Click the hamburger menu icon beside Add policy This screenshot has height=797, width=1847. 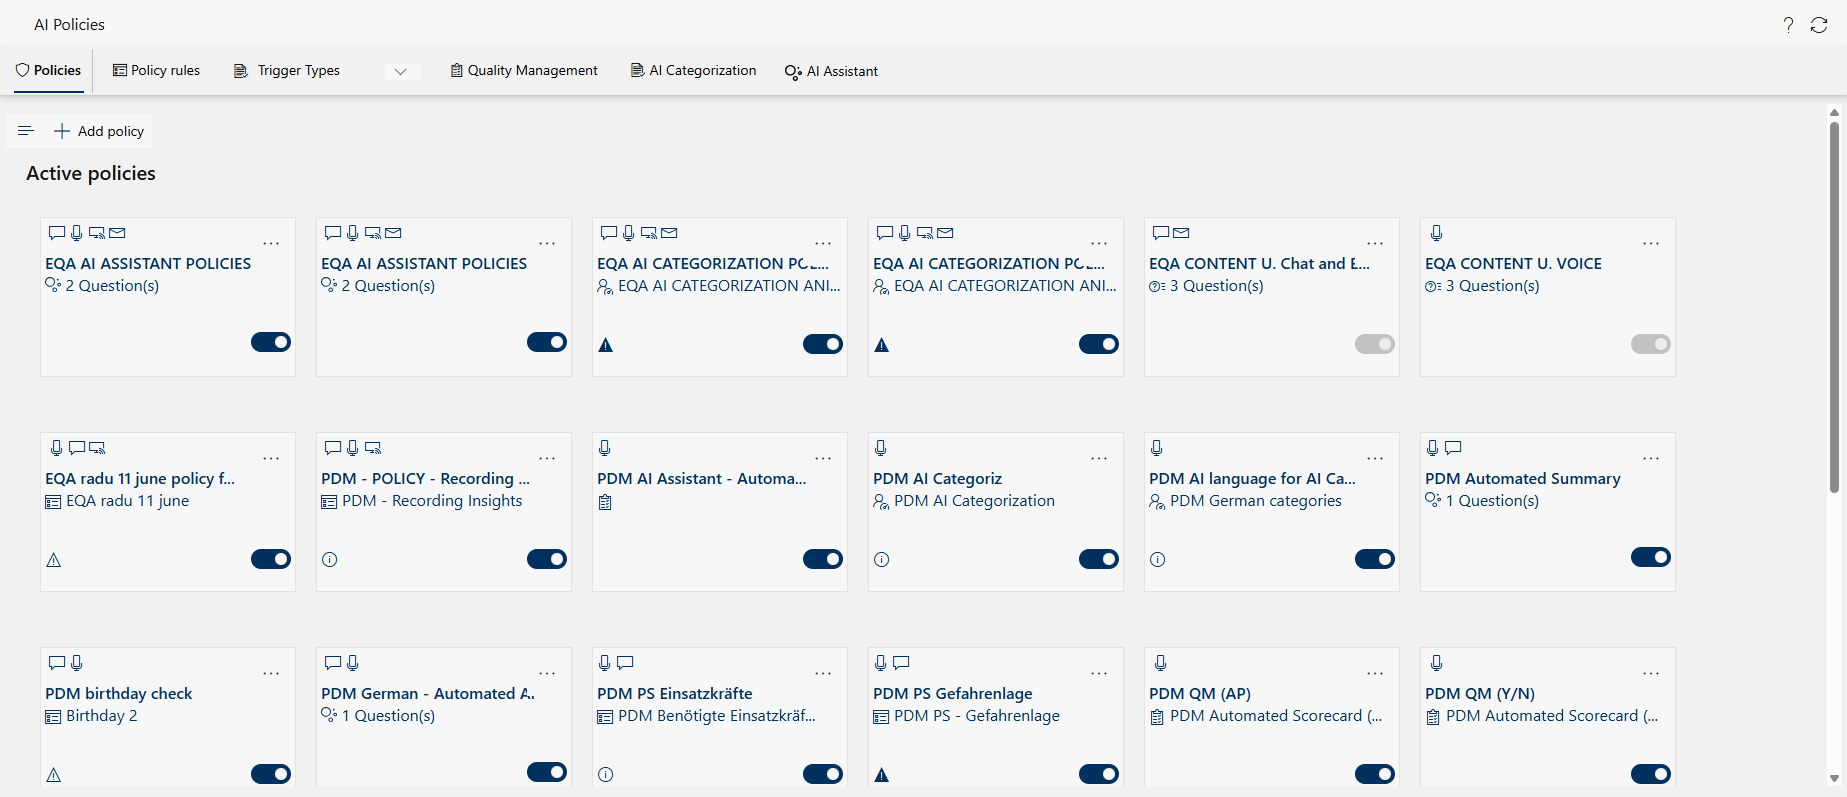[26, 131]
